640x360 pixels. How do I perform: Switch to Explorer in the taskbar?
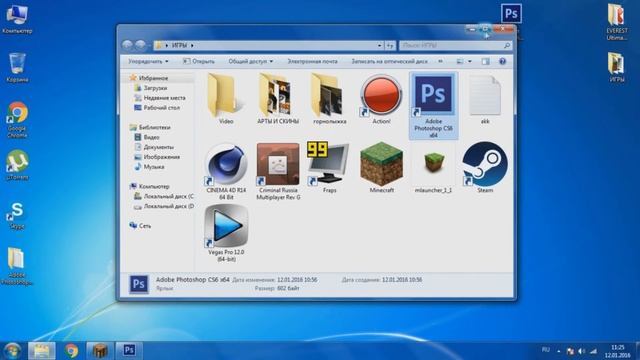click(x=41, y=351)
